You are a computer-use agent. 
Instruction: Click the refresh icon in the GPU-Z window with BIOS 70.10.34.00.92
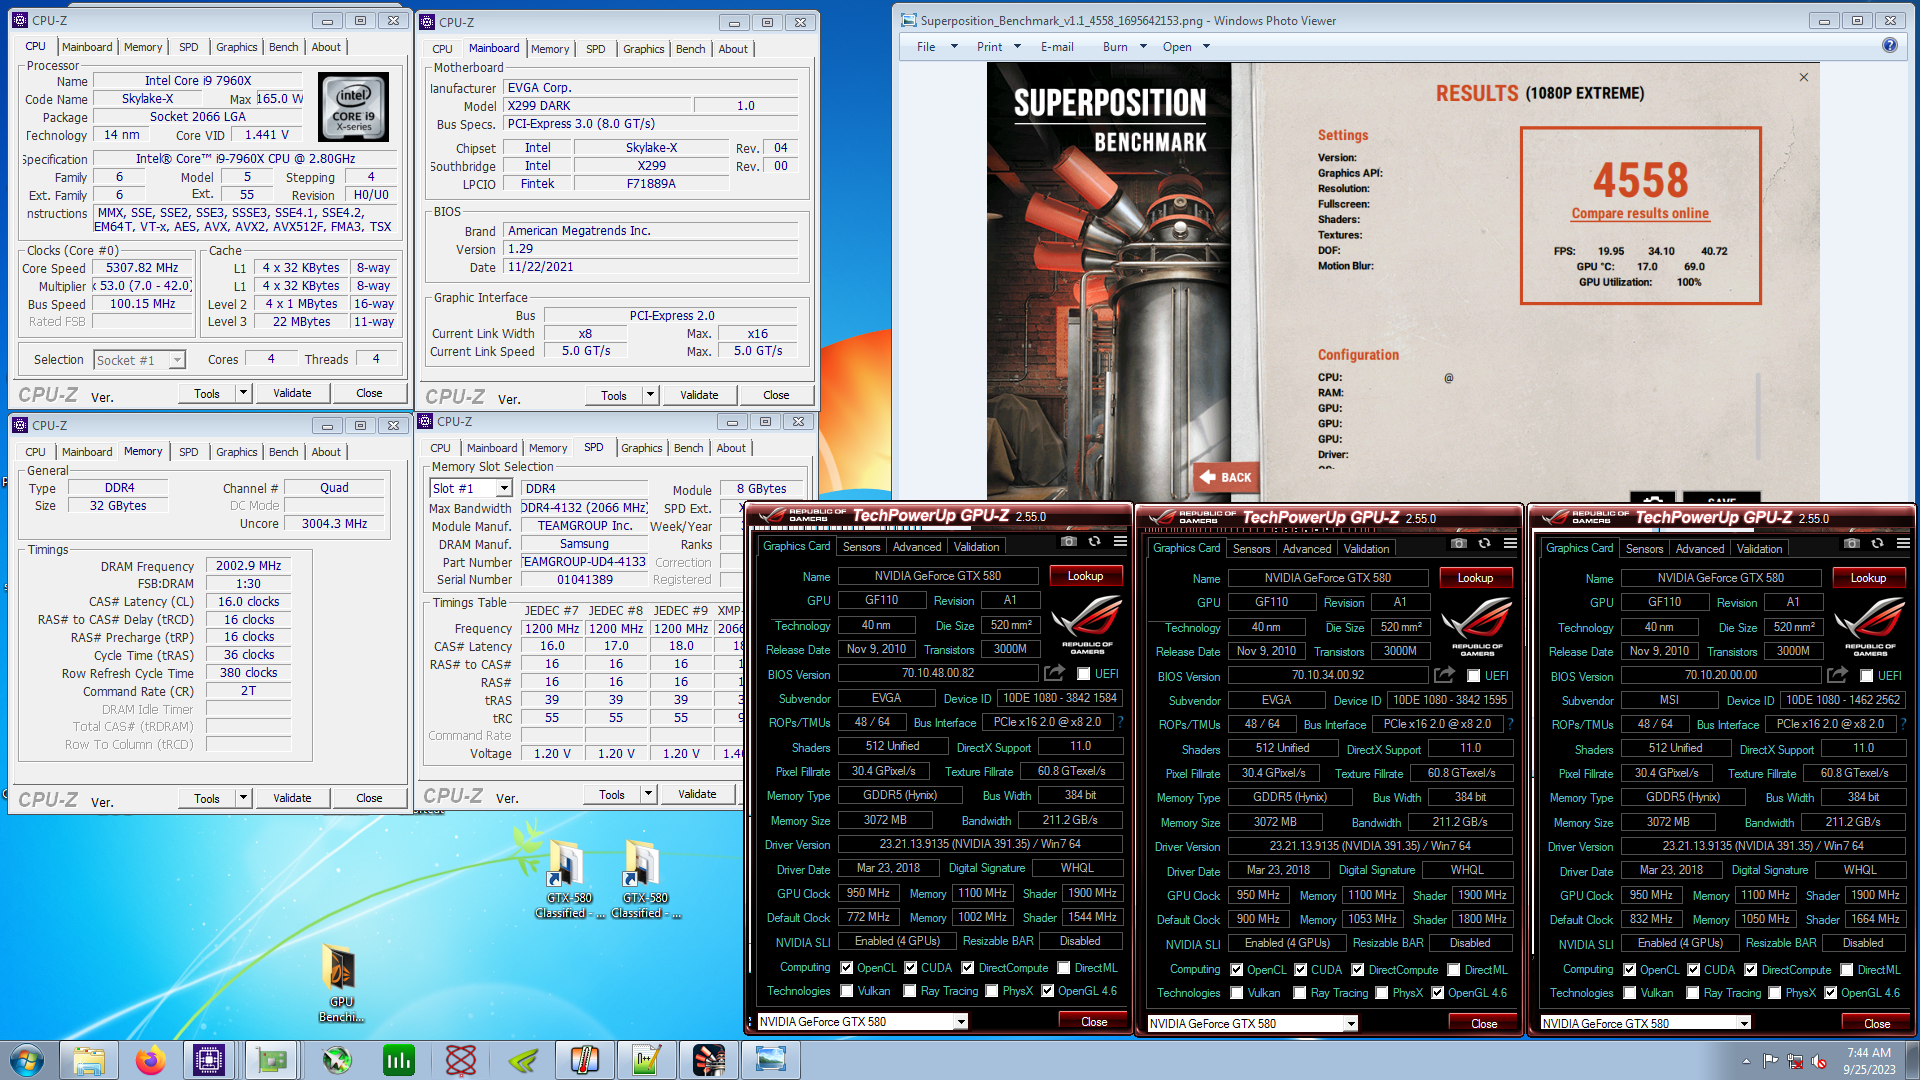[x=1485, y=544]
